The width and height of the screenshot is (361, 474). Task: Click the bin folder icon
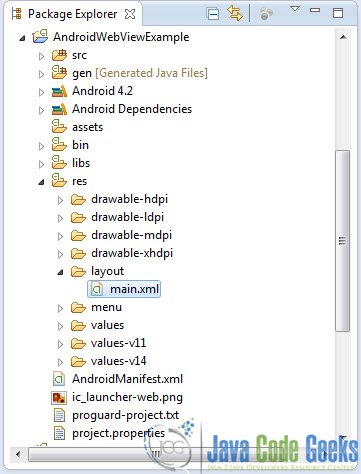(x=59, y=144)
